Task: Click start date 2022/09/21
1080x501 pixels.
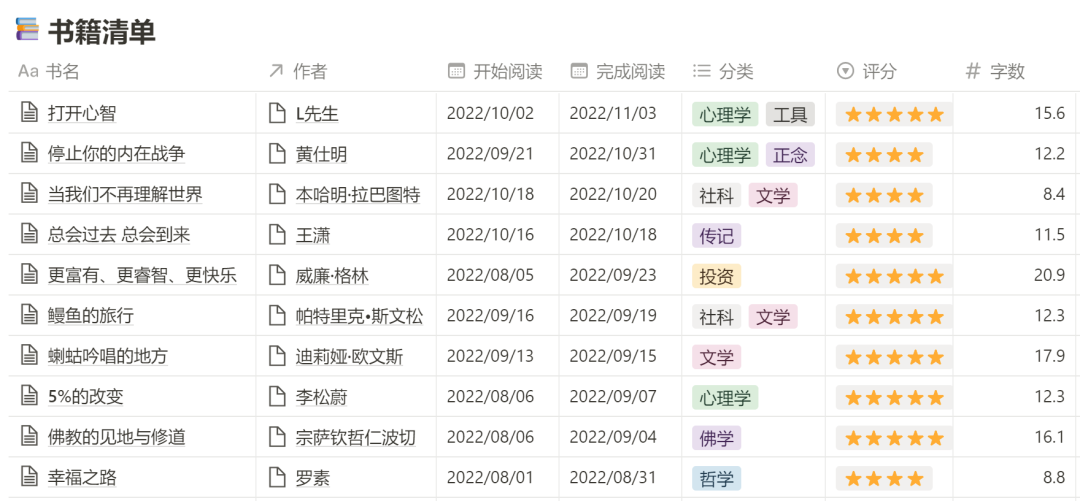Action: pyautogui.click(x=490, y=154)
